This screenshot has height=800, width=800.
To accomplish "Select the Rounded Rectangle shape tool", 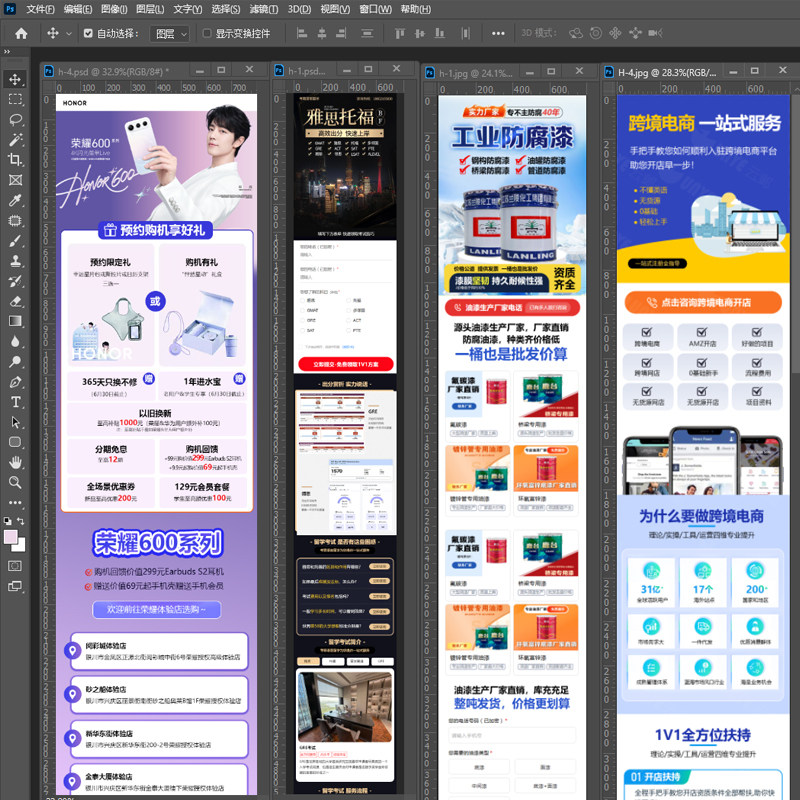I will tap(15, 442).
